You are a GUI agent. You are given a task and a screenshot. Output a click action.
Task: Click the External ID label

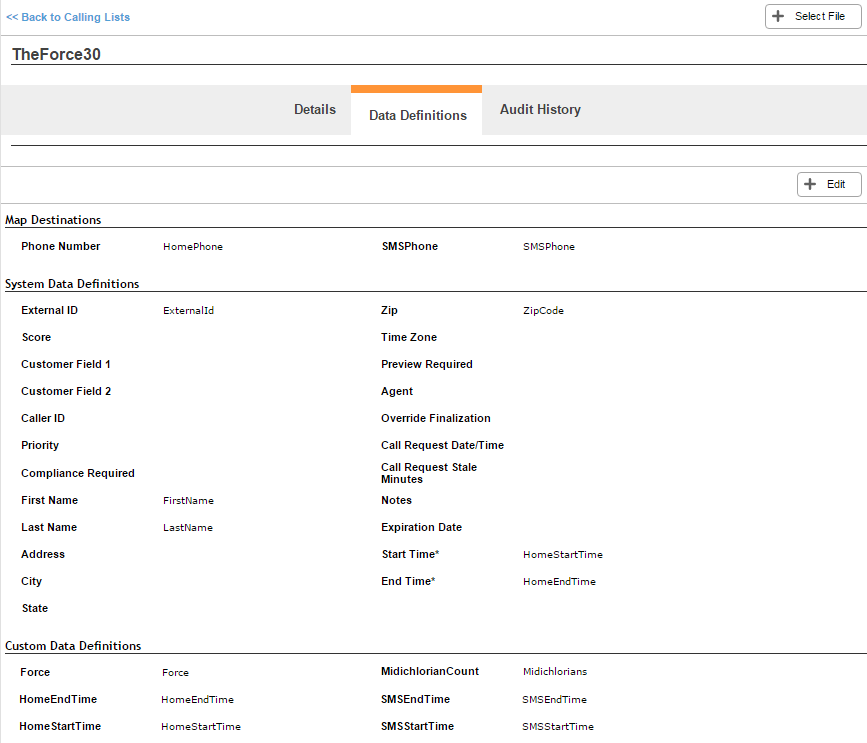point(49,310)
